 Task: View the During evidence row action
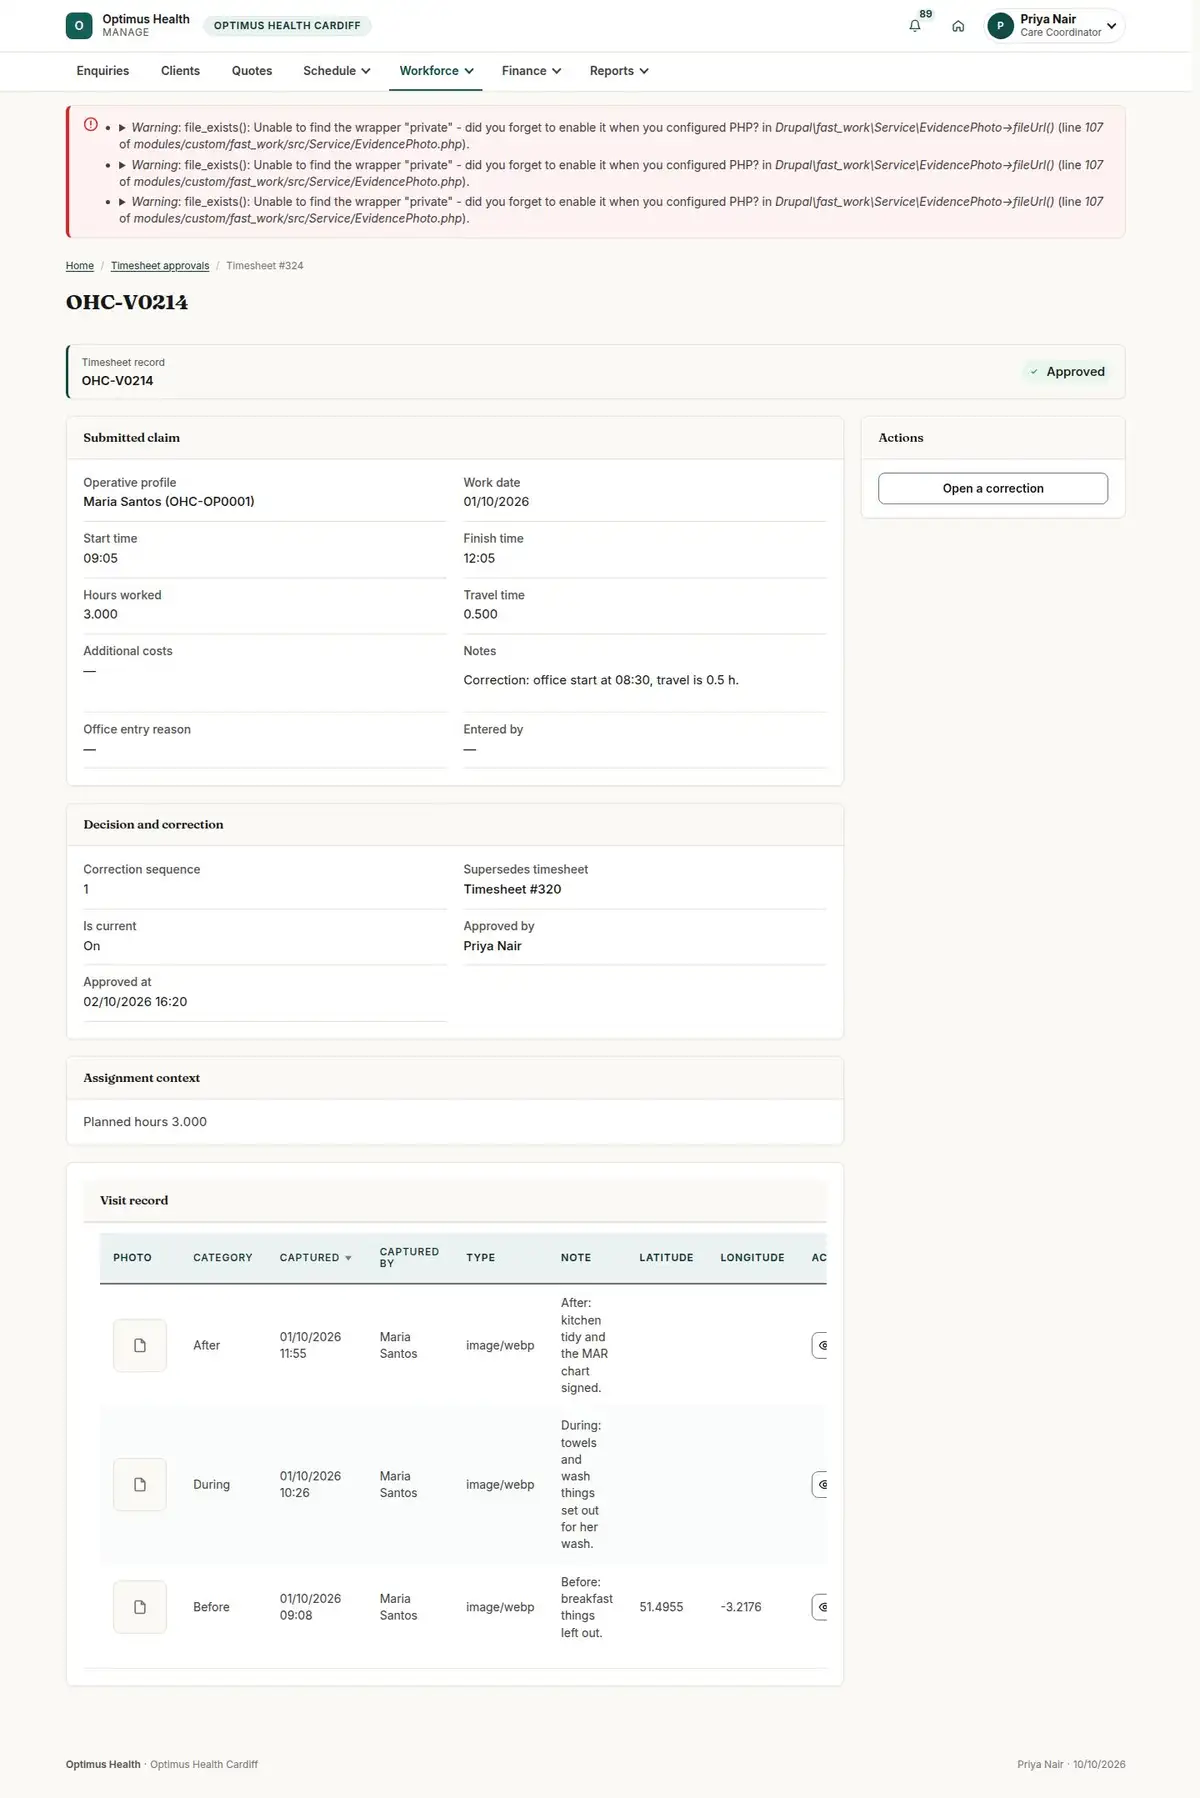(820, 1484)
